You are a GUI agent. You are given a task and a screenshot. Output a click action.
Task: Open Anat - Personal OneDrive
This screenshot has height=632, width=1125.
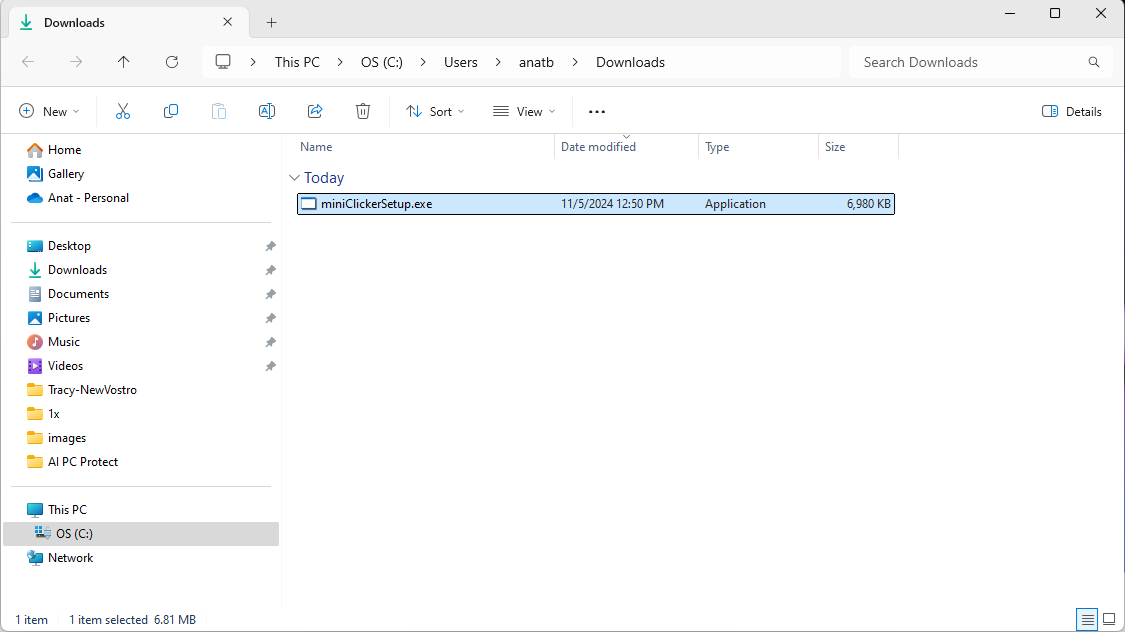pos(88,198)
